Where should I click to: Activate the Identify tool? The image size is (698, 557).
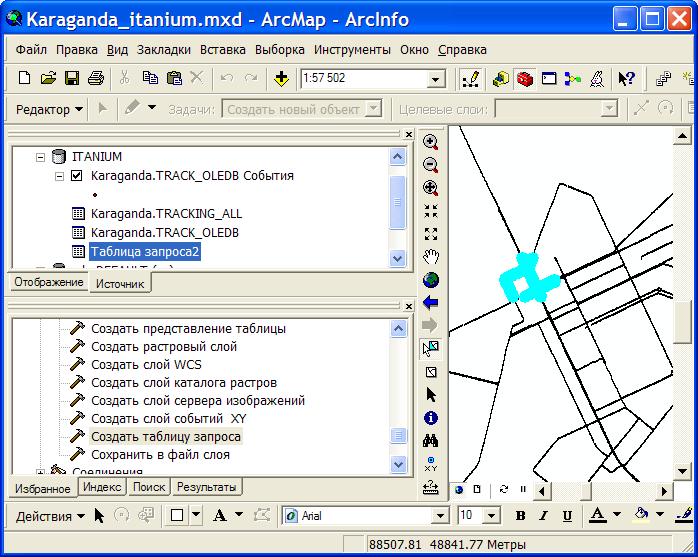pyautogui.click(x=430, y=418)
